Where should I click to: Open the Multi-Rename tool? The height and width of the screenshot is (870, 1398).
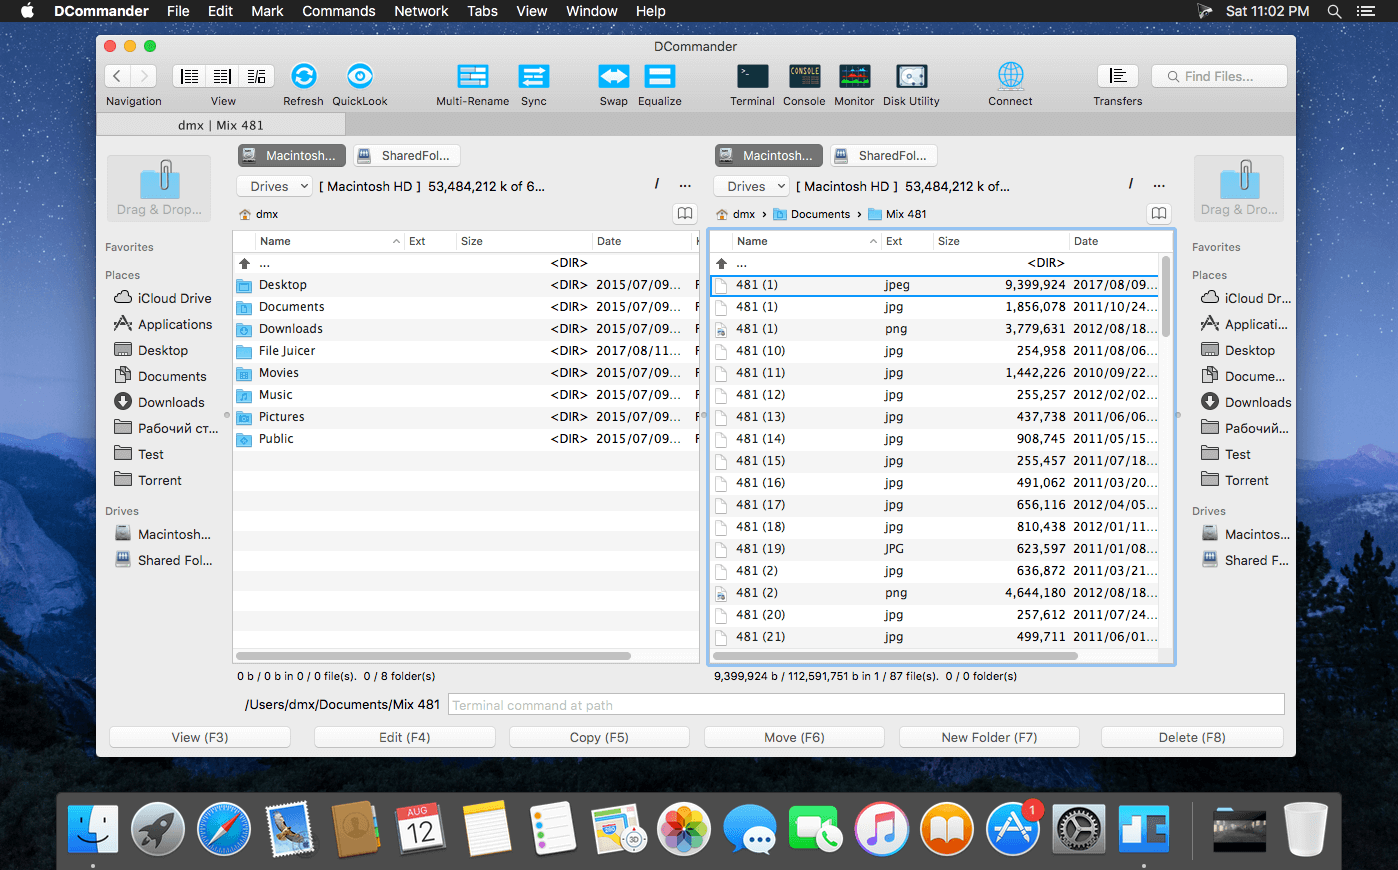point(473,76)
